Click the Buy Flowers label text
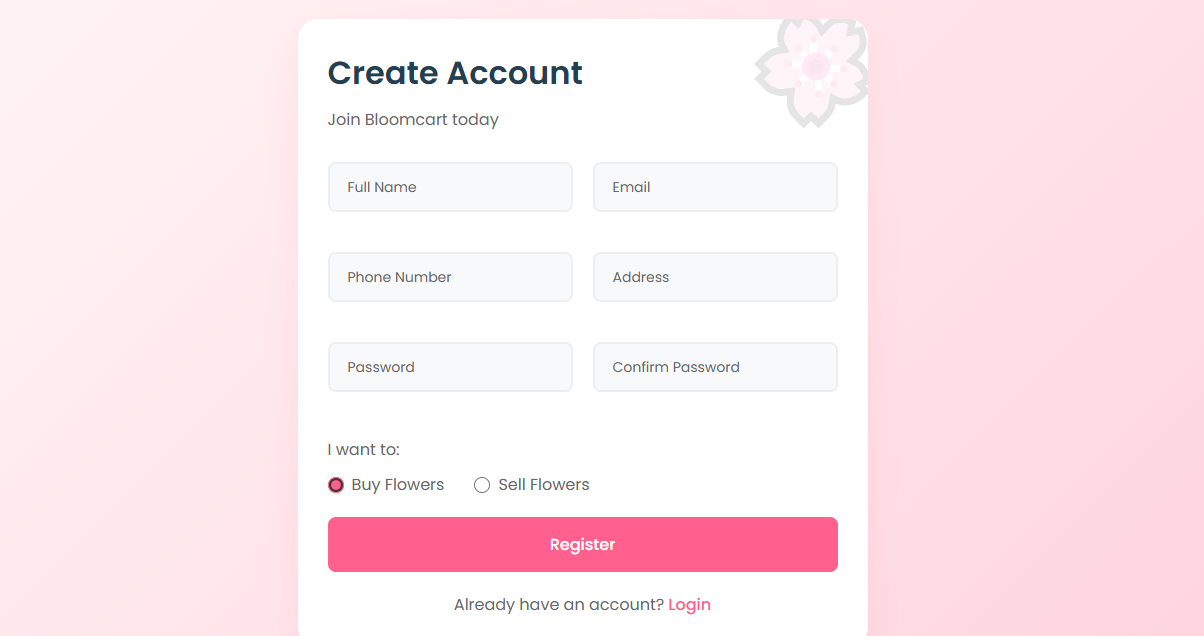The image size is (1204, 636). (x=397, y=484)
